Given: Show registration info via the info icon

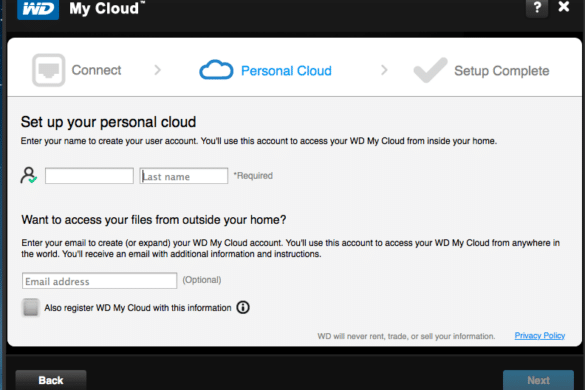Looking at the screenshot, I should tap(243, 308).
